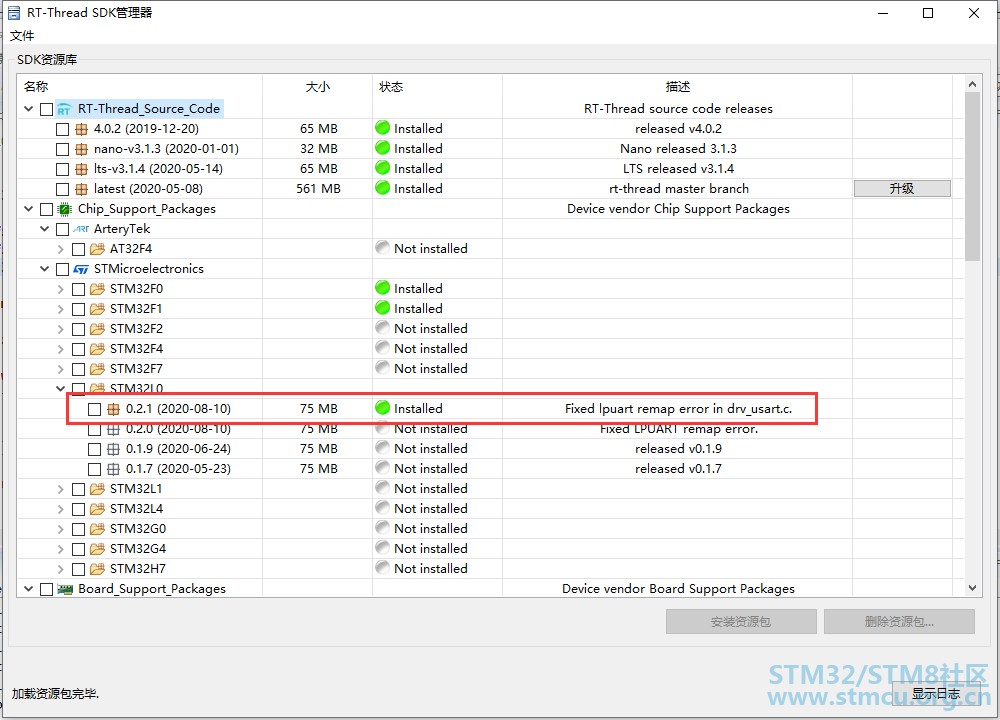
Task: Click the '加载资源包完毕.' status message
Action: click(x=55, y=694)
